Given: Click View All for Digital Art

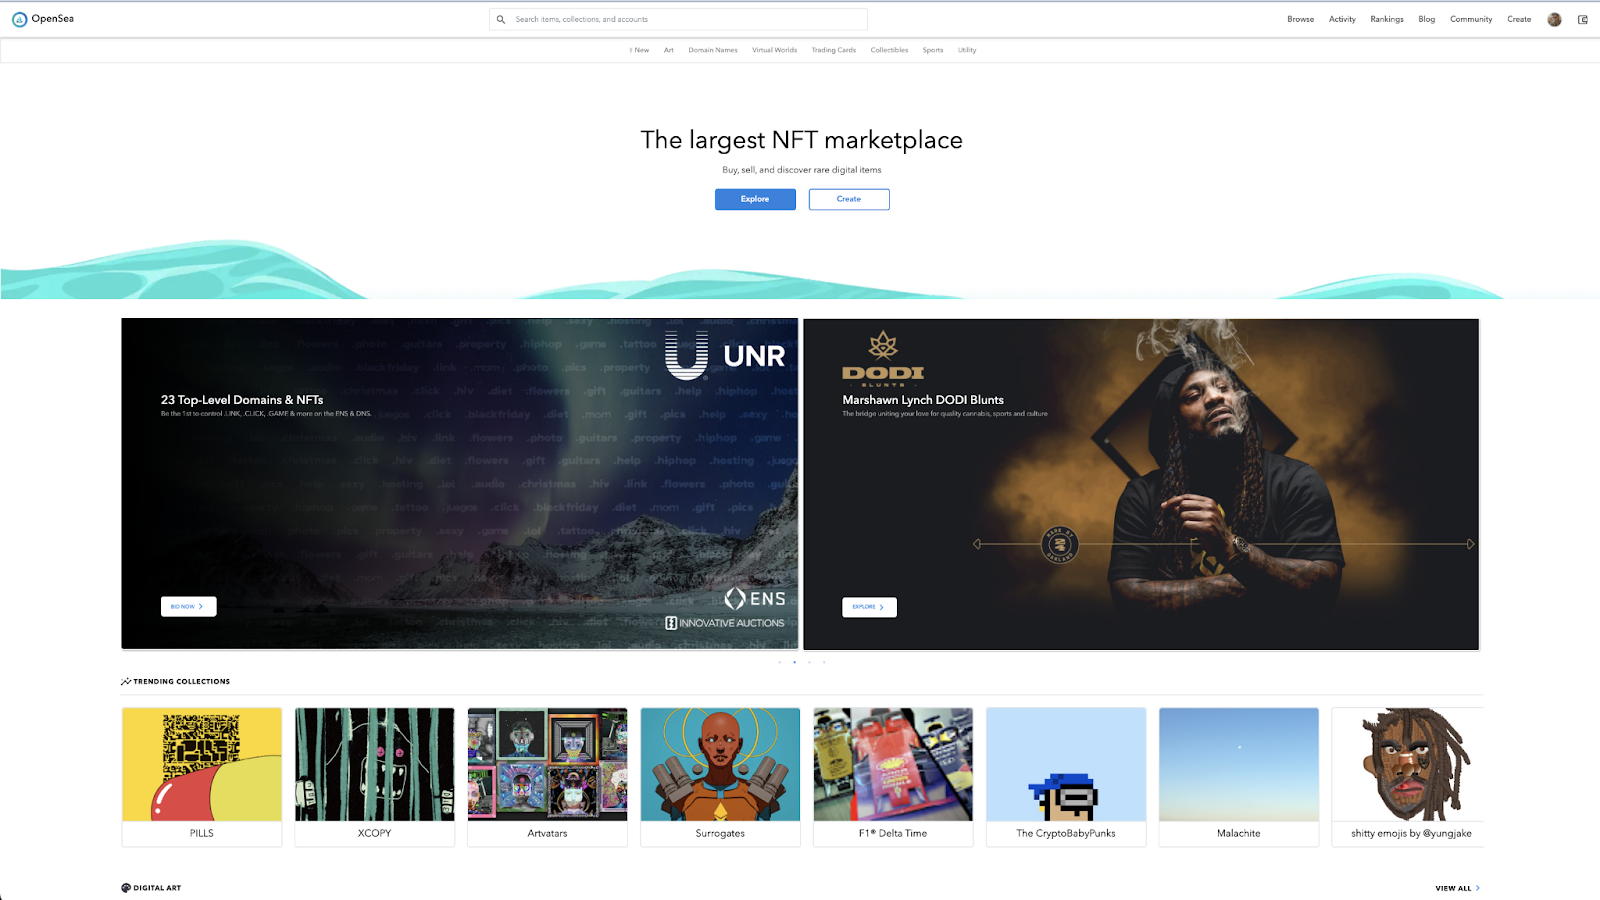Looking at the screenshot, I should click(x=1457, y=888).
